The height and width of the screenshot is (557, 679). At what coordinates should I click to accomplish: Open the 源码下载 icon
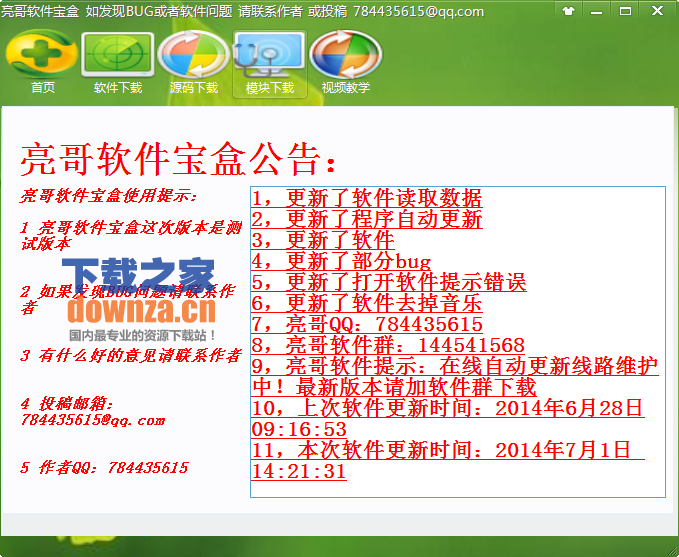click(x=194, y=64)
